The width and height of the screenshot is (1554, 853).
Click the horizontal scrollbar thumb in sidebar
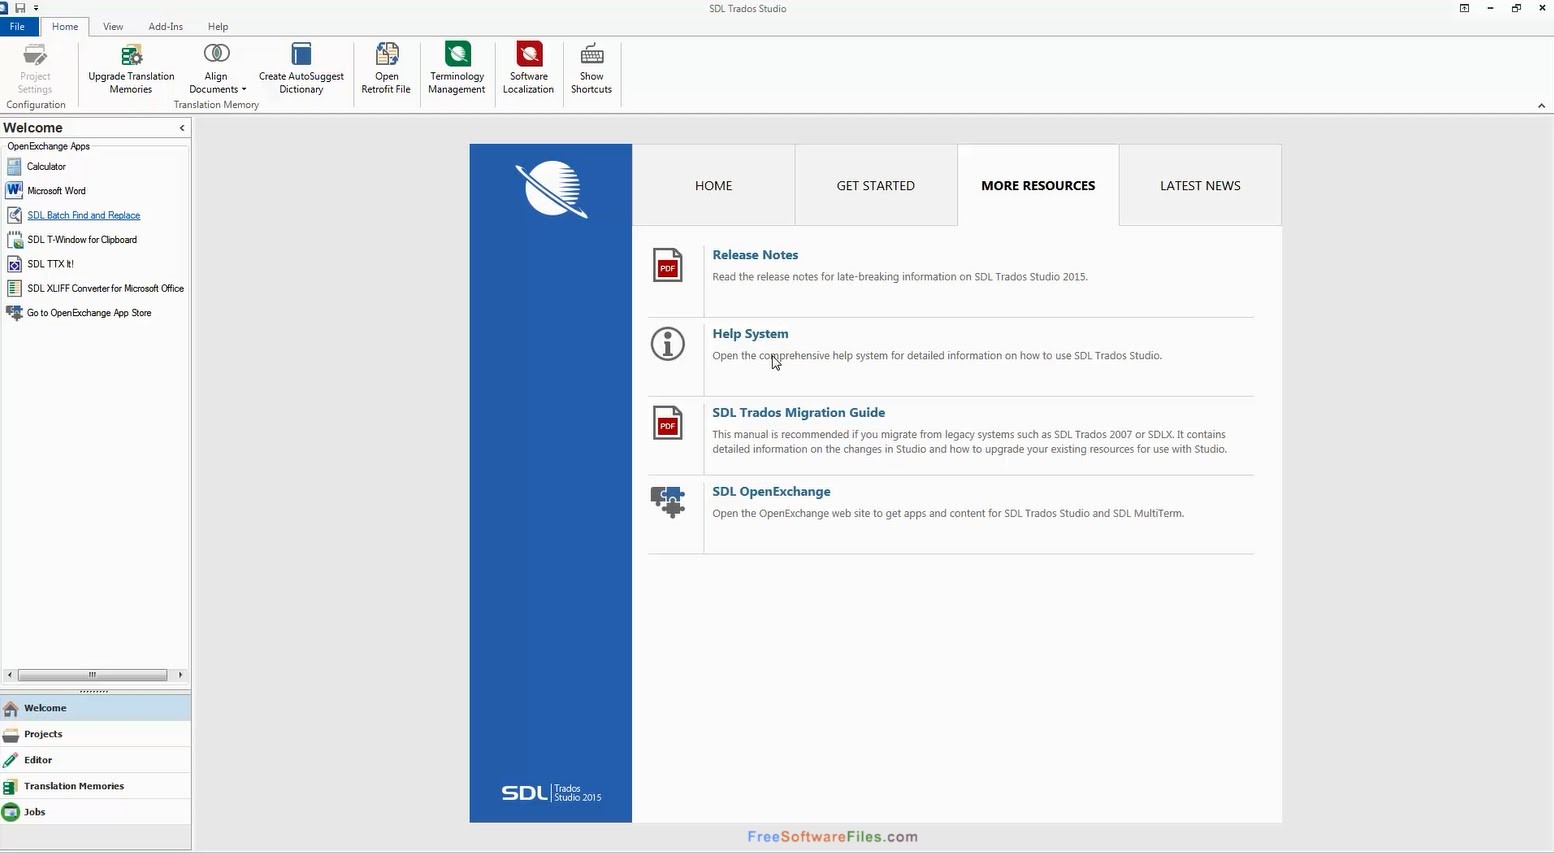pos(92,675)
